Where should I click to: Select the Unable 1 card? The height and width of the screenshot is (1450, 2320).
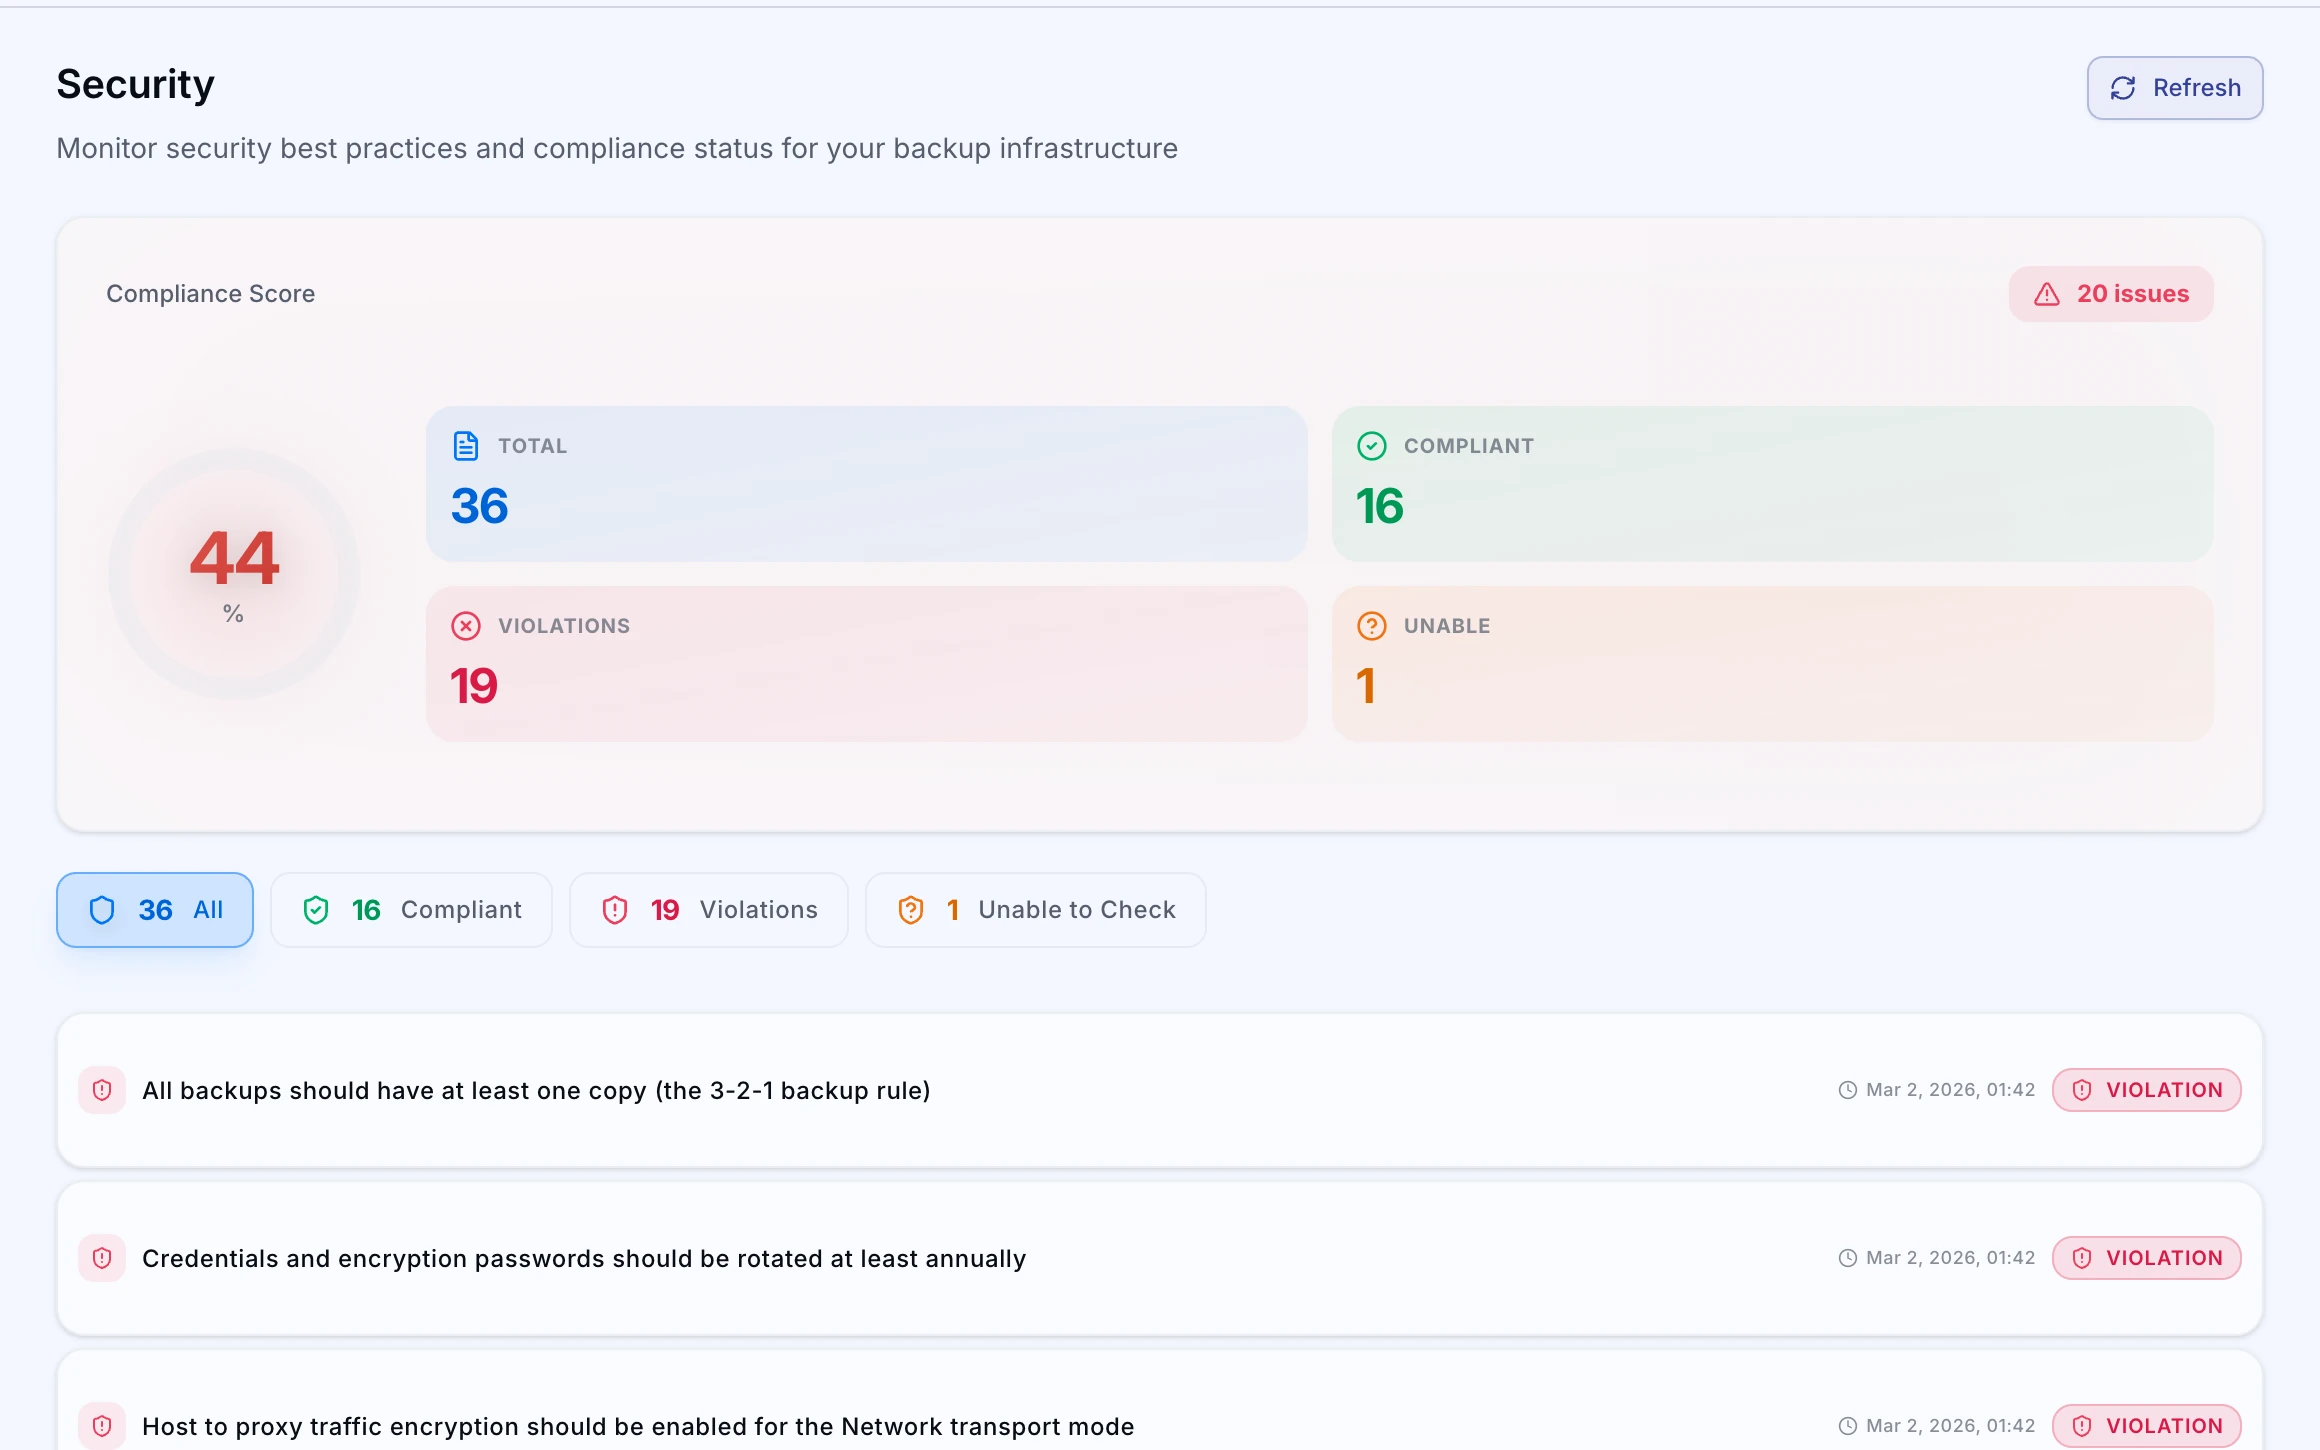coord(1772,664)
